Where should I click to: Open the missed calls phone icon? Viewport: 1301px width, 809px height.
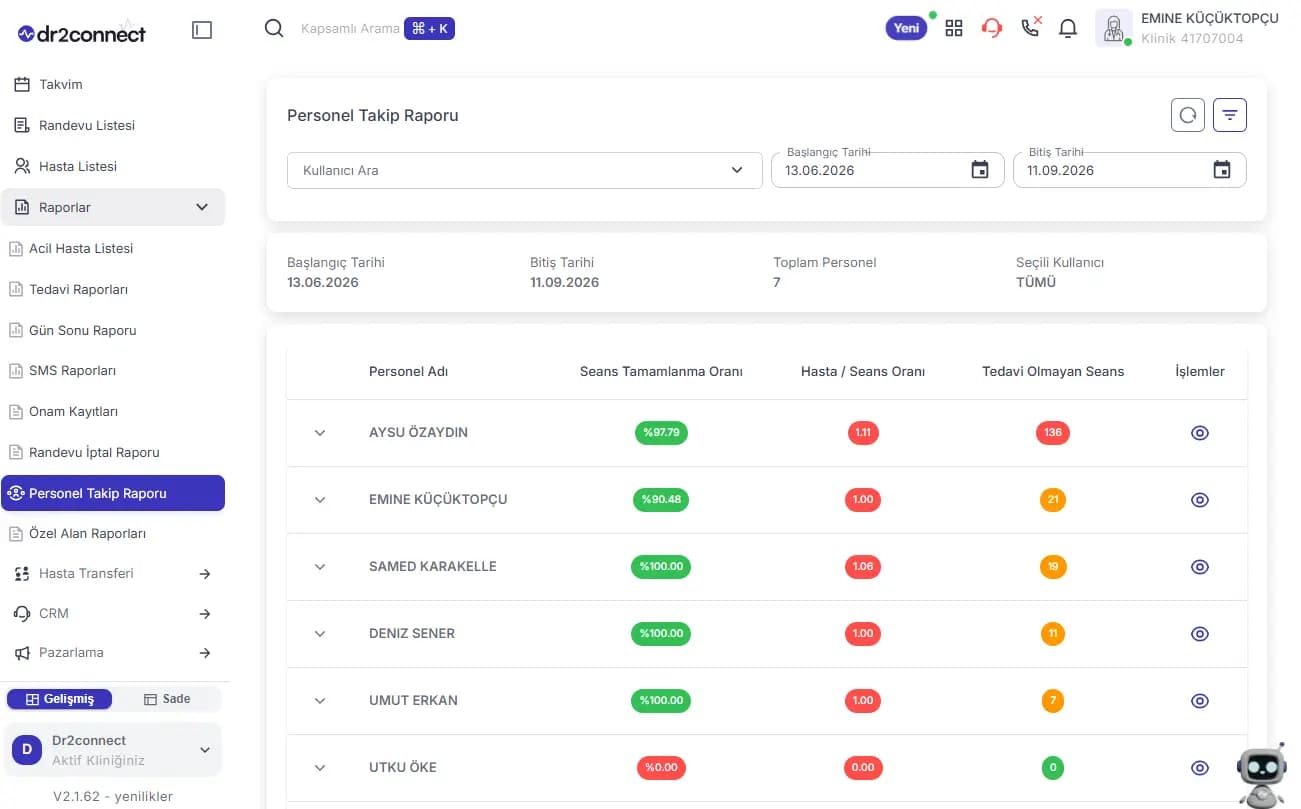click(x=1030, y=27)
